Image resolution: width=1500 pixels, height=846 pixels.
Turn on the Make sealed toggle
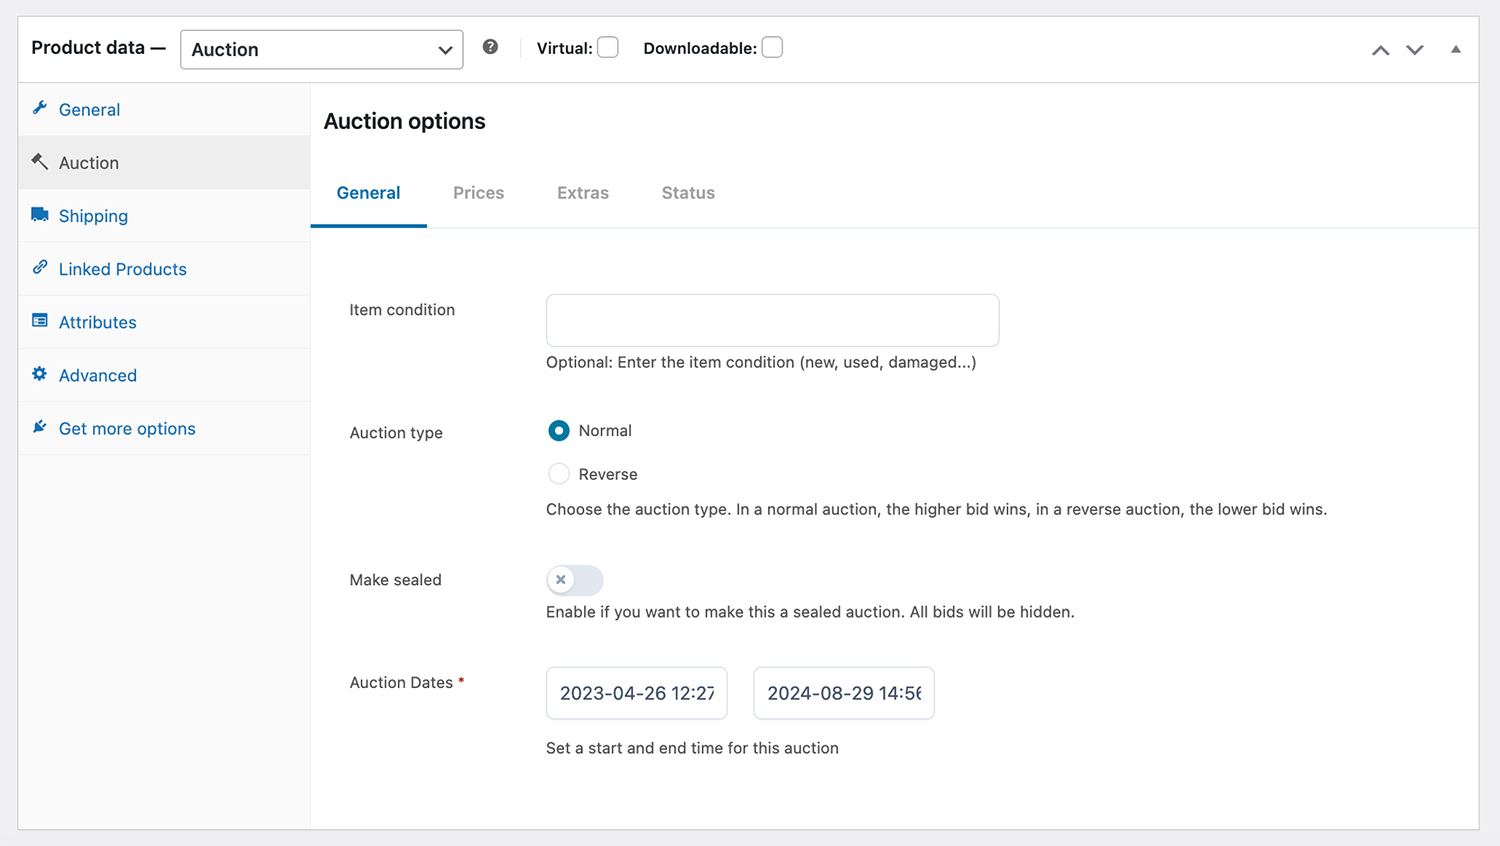click(575, 580)
